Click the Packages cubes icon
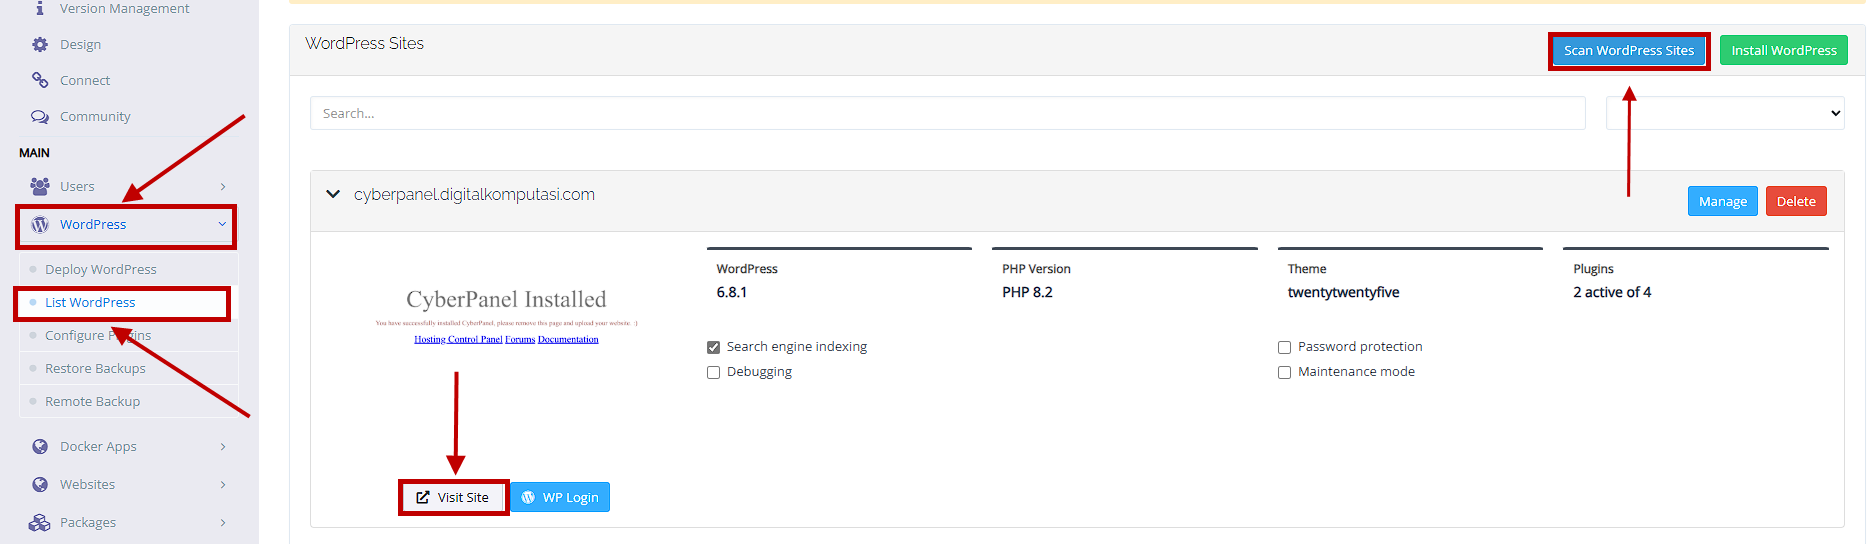Image resolution: width=1876 pixels, height=544 pixels. point(40,522)
